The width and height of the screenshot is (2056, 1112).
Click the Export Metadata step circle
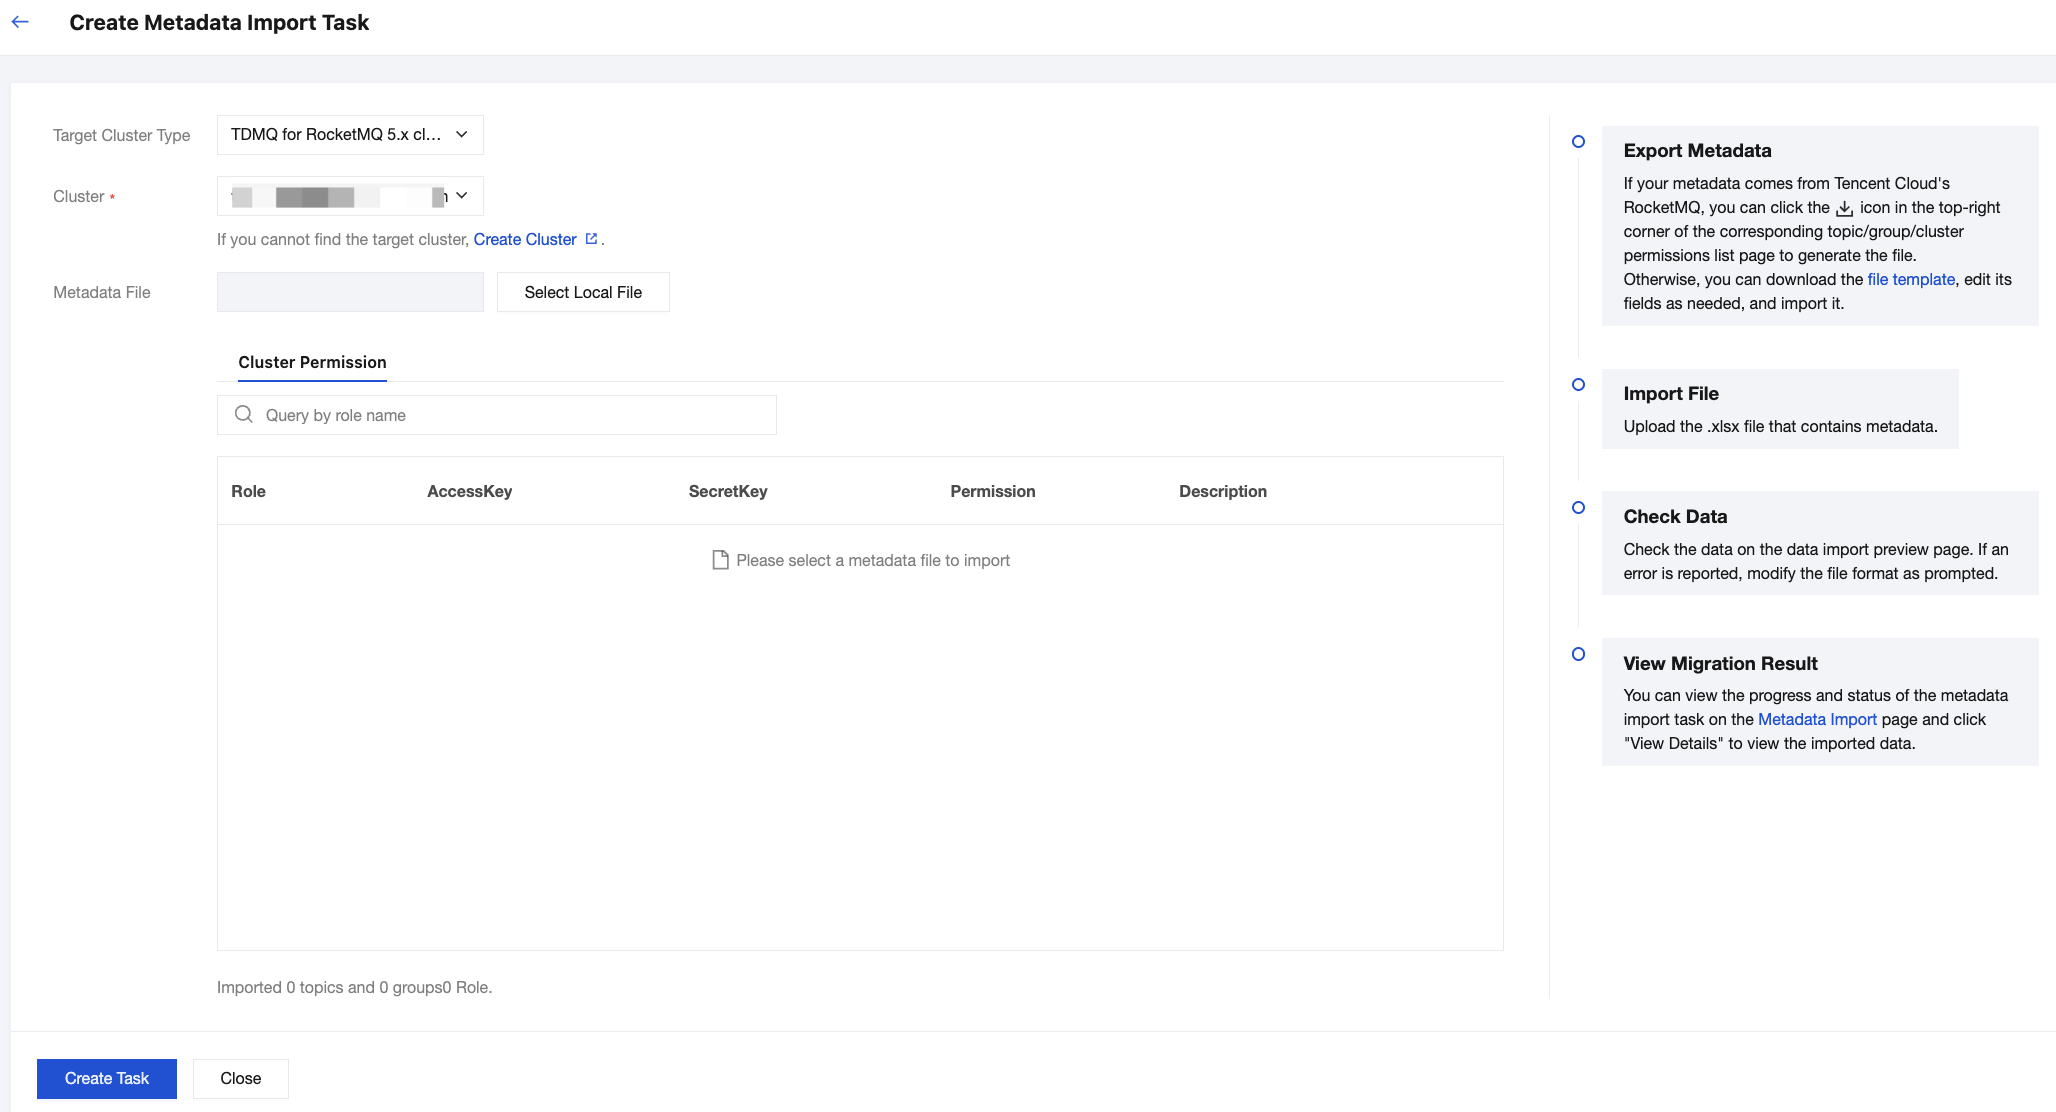1578,142
